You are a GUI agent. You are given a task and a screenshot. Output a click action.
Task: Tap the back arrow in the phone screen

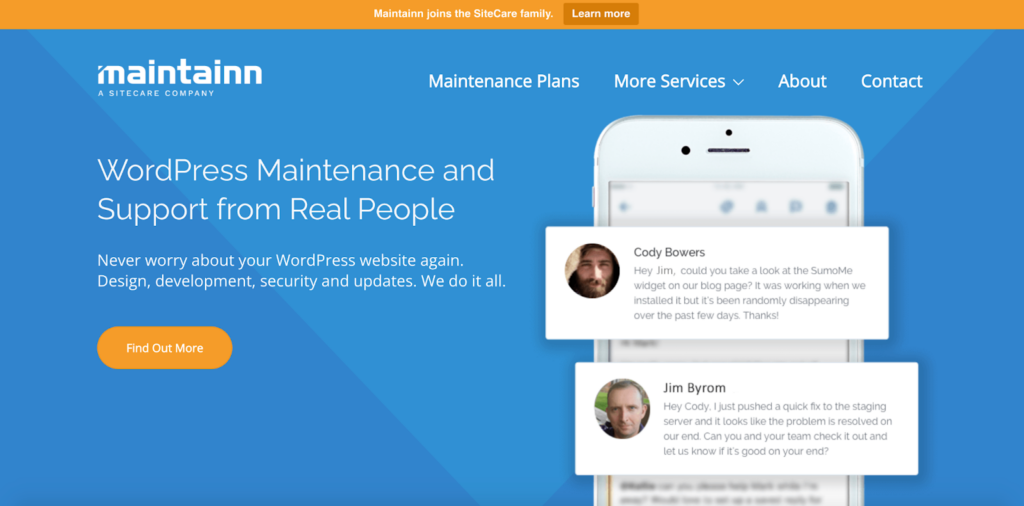point(624,207)
